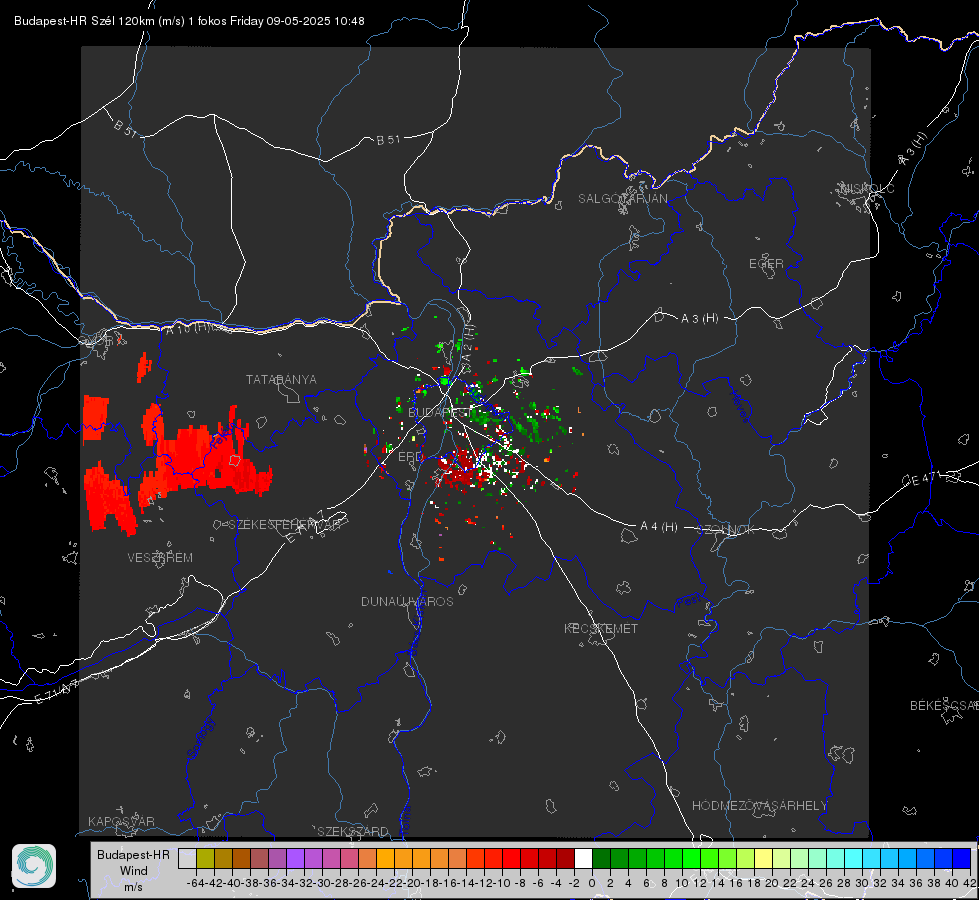Pick the light grey swatch before -64
The image size is (979, 900).
pos(187,858)
